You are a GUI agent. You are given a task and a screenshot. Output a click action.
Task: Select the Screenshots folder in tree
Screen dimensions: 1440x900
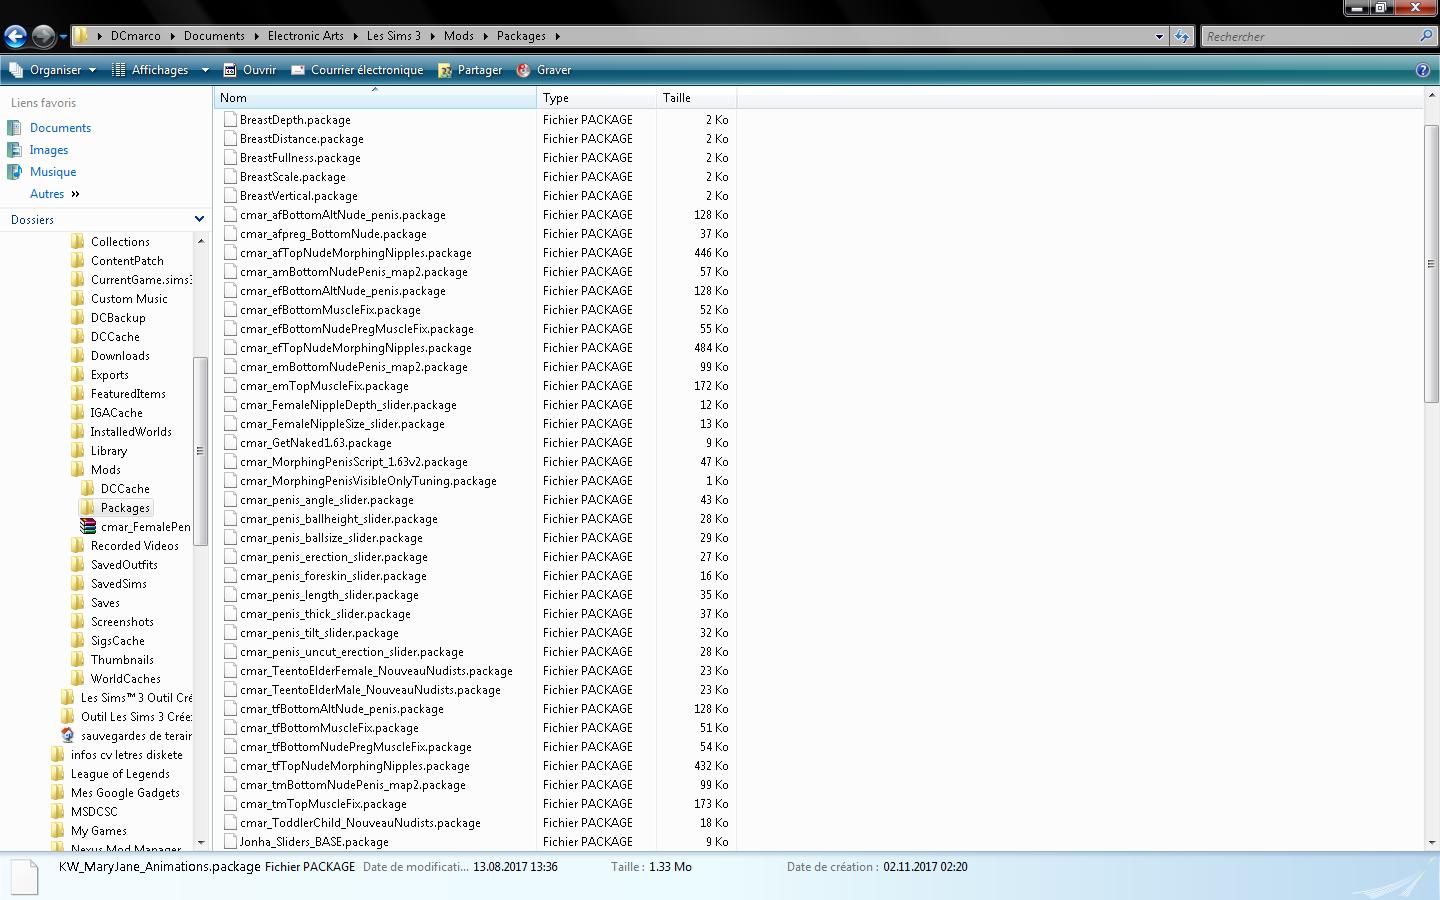pos(122,622)
